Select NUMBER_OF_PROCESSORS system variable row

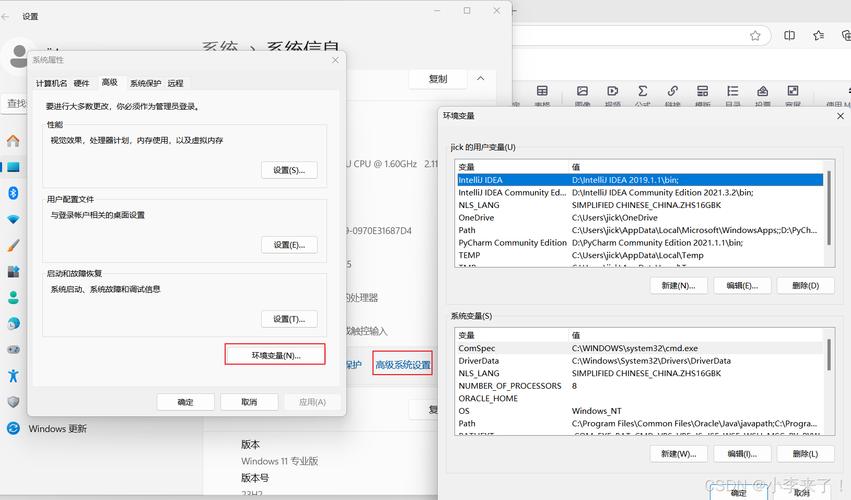[x=640, y=385]
